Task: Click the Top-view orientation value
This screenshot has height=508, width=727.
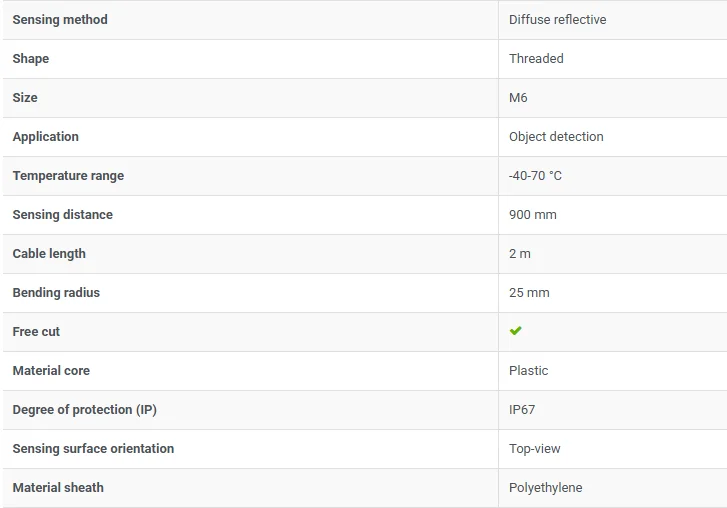Action: [534, 449]
